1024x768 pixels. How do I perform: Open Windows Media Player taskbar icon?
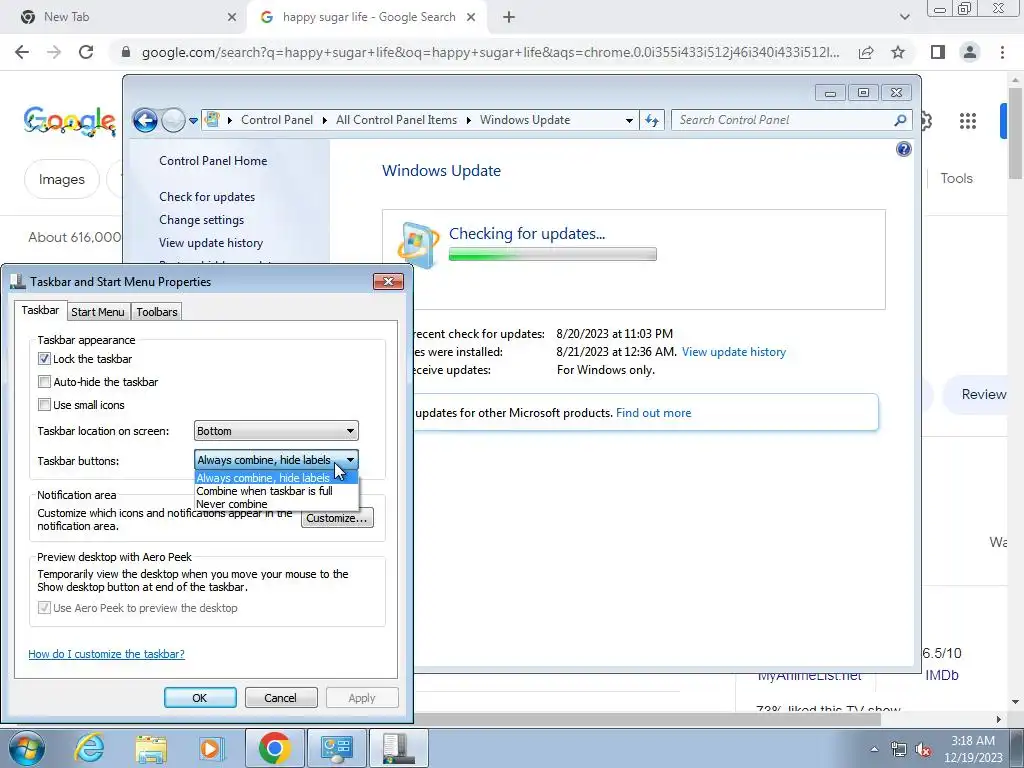(x=212, y=748)
